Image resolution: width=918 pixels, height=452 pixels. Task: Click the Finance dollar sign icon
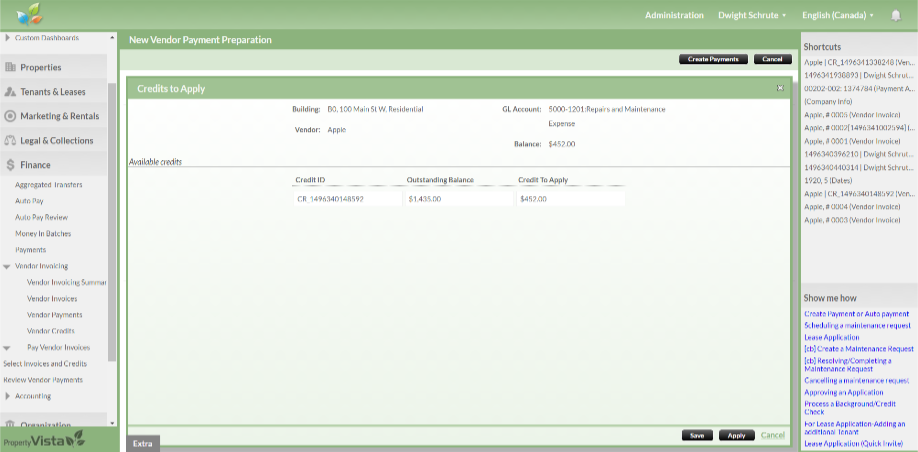point(11,165)
